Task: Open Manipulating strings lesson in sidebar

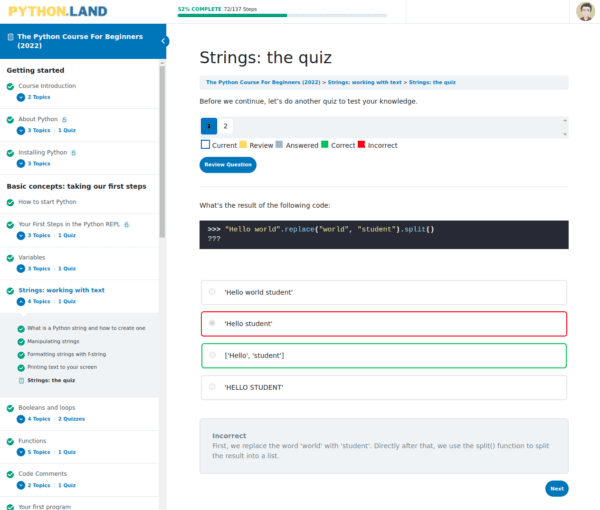Action: tap(53, 341)
